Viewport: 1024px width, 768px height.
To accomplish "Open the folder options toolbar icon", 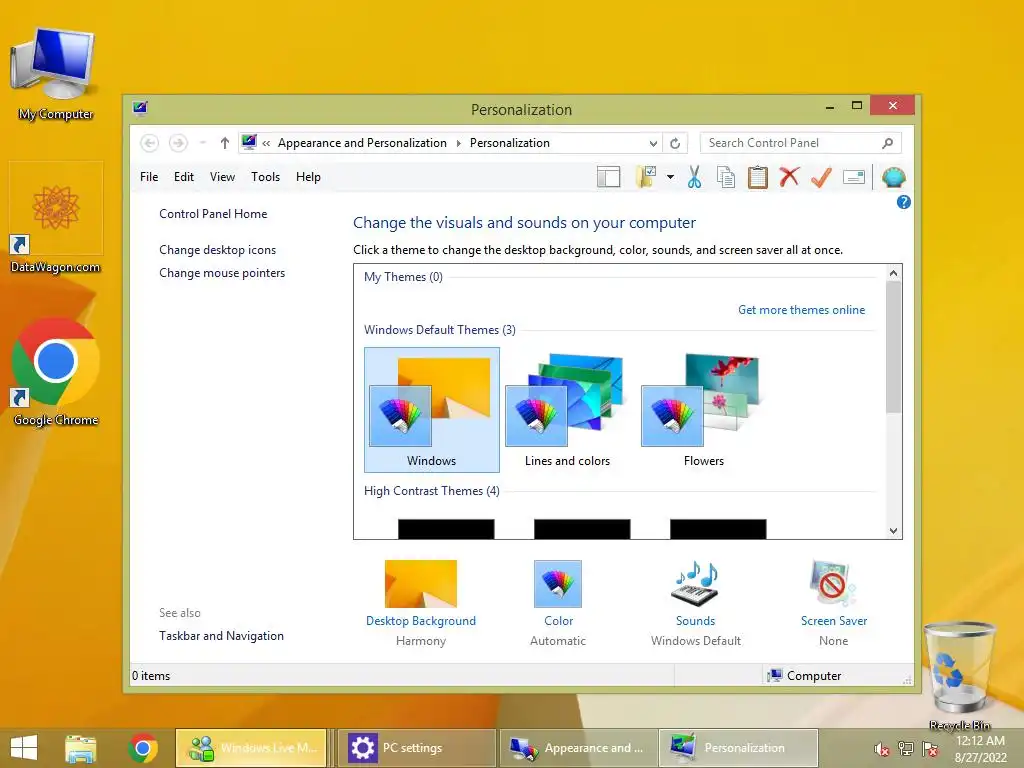I will click(646, 177).
